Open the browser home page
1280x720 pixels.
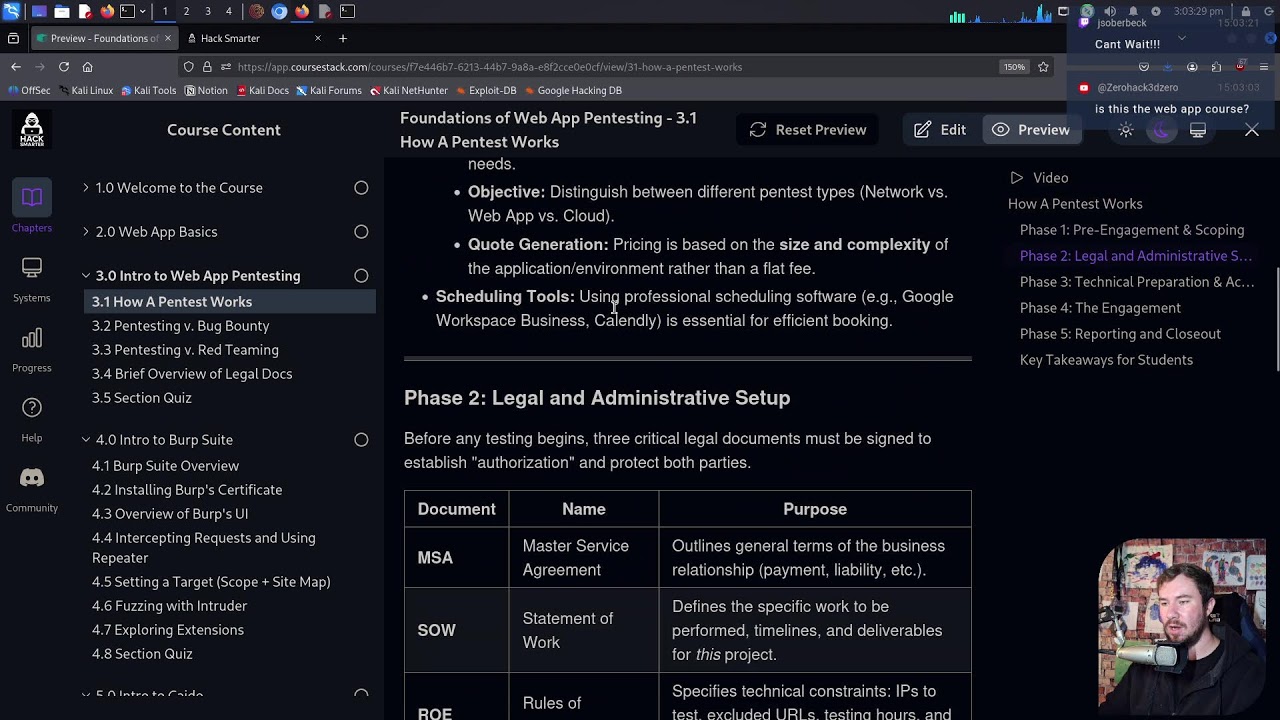(x=88, y=67)
